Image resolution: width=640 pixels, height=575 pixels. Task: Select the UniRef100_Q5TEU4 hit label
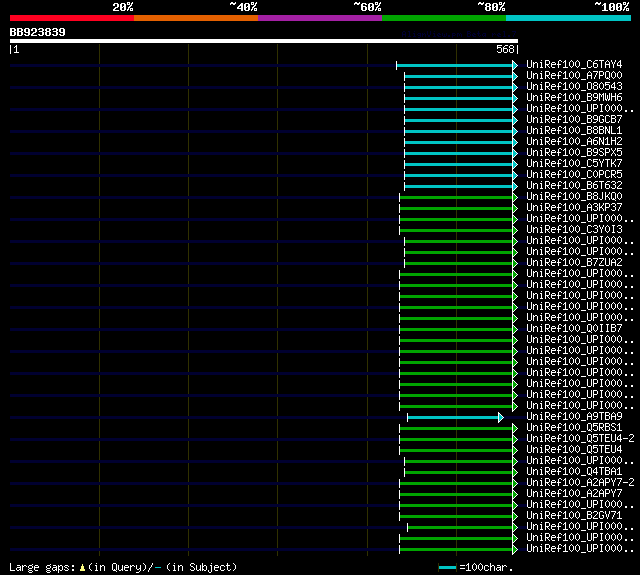pyautogui.click(x=574, y=450)
